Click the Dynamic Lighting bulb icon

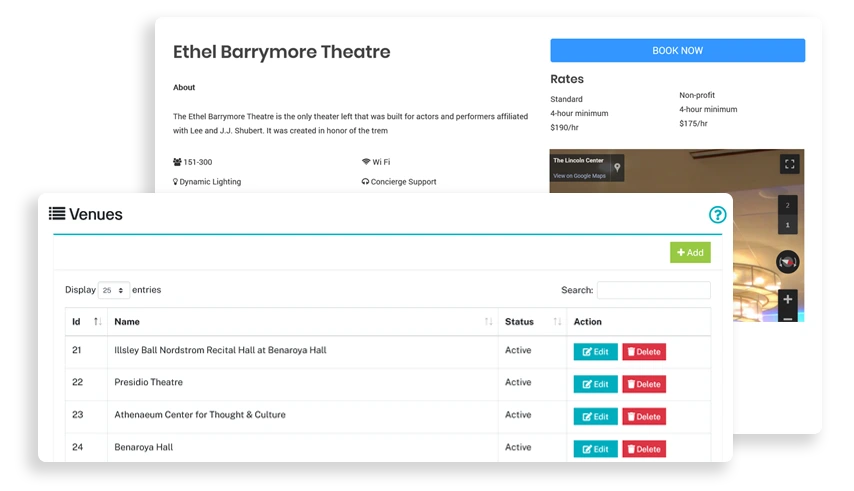tap(175, 182)
